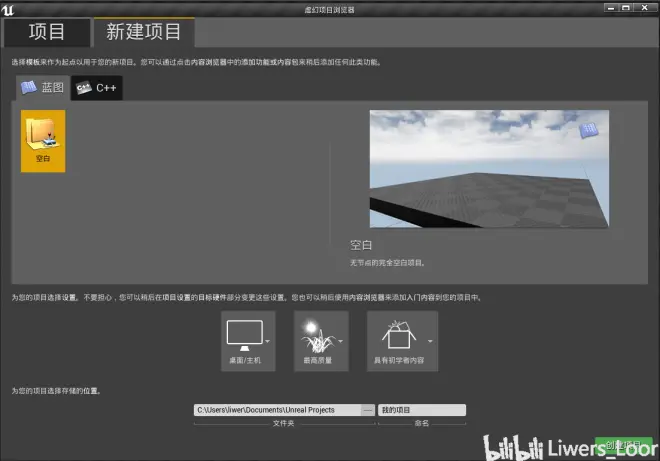Viewport: 660px width, 461px height.
Task: Click the blank template preview image
Action: 489,169
